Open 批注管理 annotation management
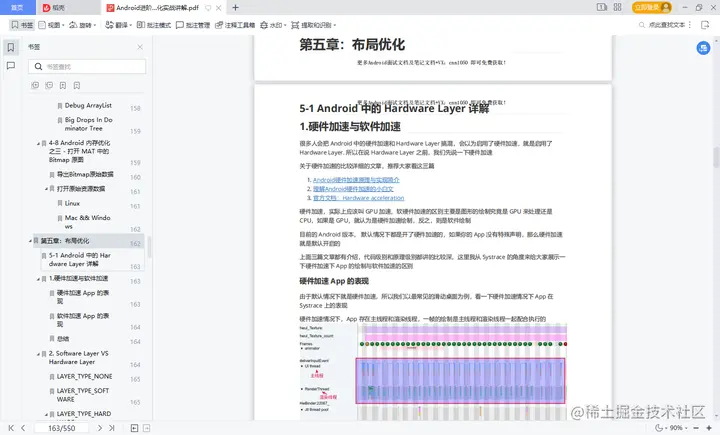This screenshot has width=720, height=435. (x=193, y=25)
